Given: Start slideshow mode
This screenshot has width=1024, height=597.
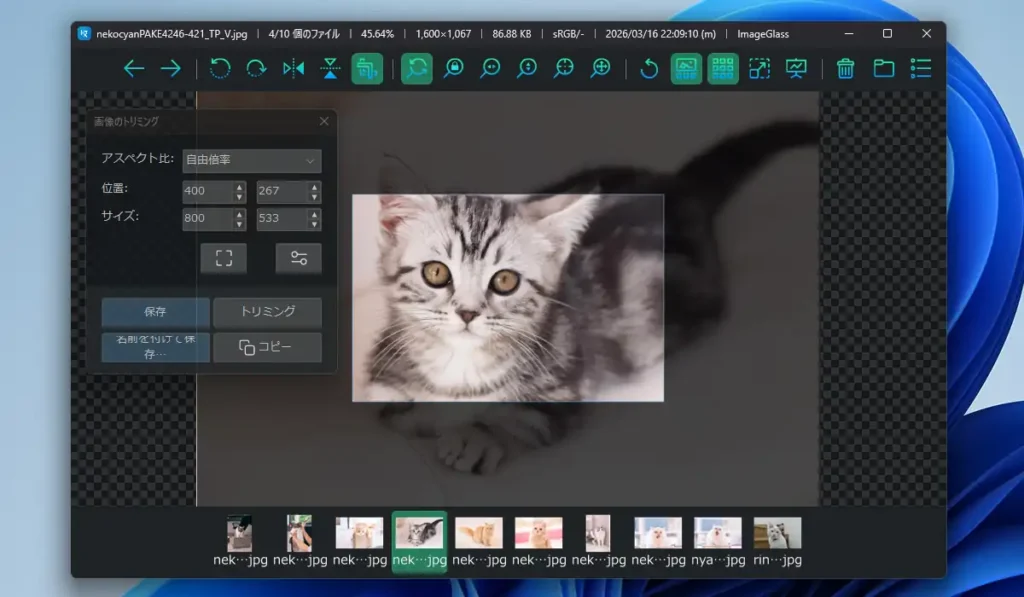Looking at the screenshot, I should click(x=795, y=69).
